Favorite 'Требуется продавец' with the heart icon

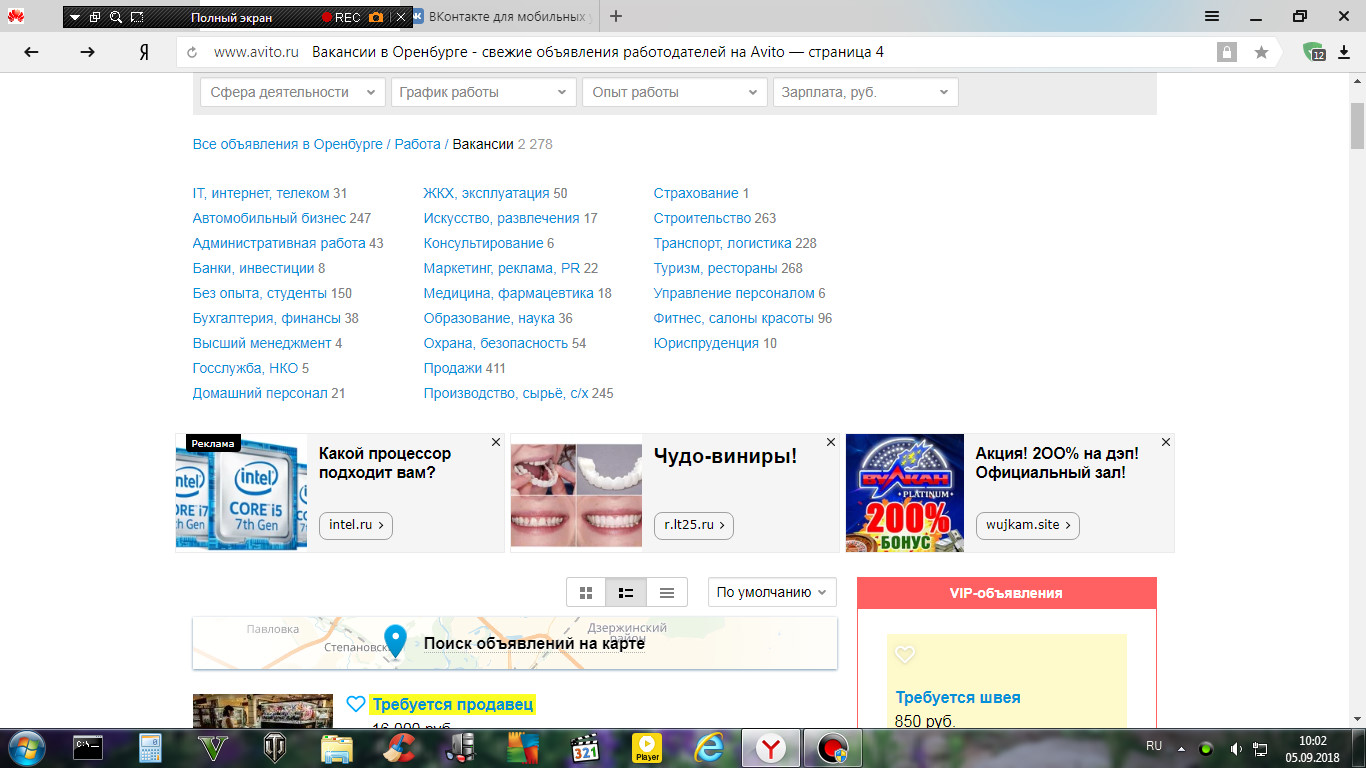[x=354, y=703]
